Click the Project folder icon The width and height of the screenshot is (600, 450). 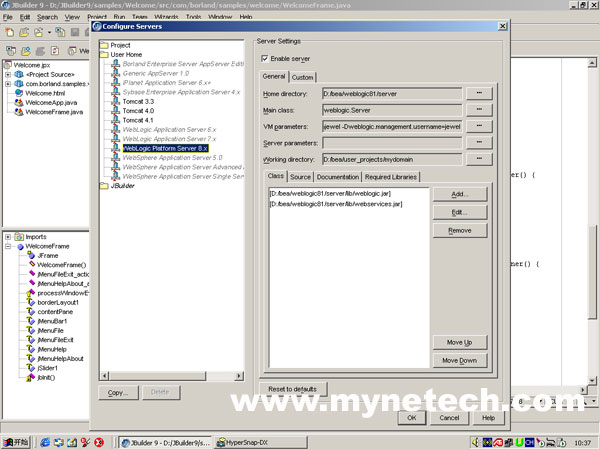click(x=104, y=45)
